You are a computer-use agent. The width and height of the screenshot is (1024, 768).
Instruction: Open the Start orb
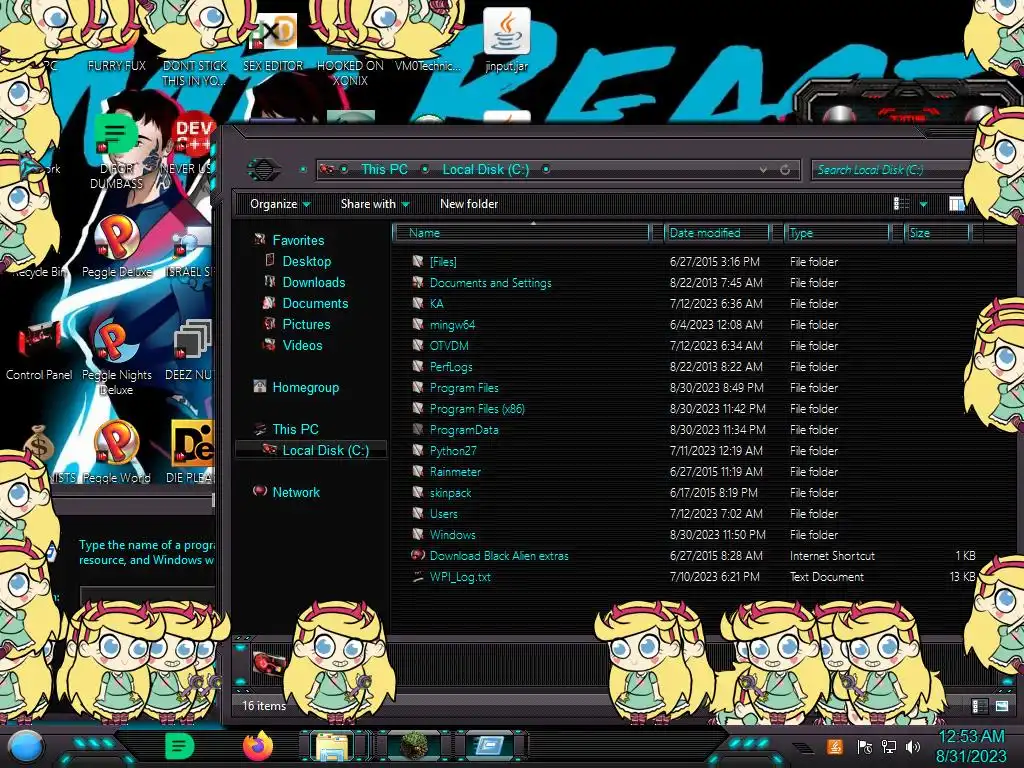25,748
